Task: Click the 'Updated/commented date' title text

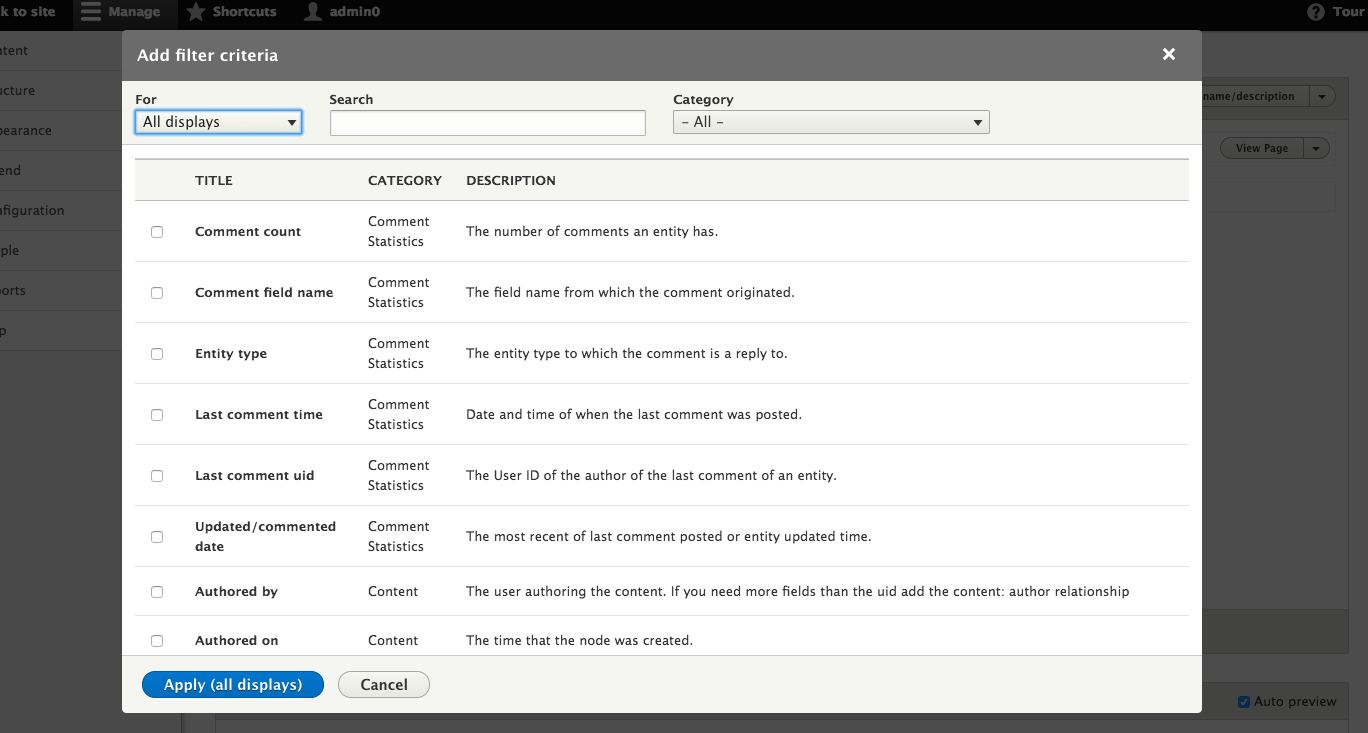Action: tap(266, 537)
